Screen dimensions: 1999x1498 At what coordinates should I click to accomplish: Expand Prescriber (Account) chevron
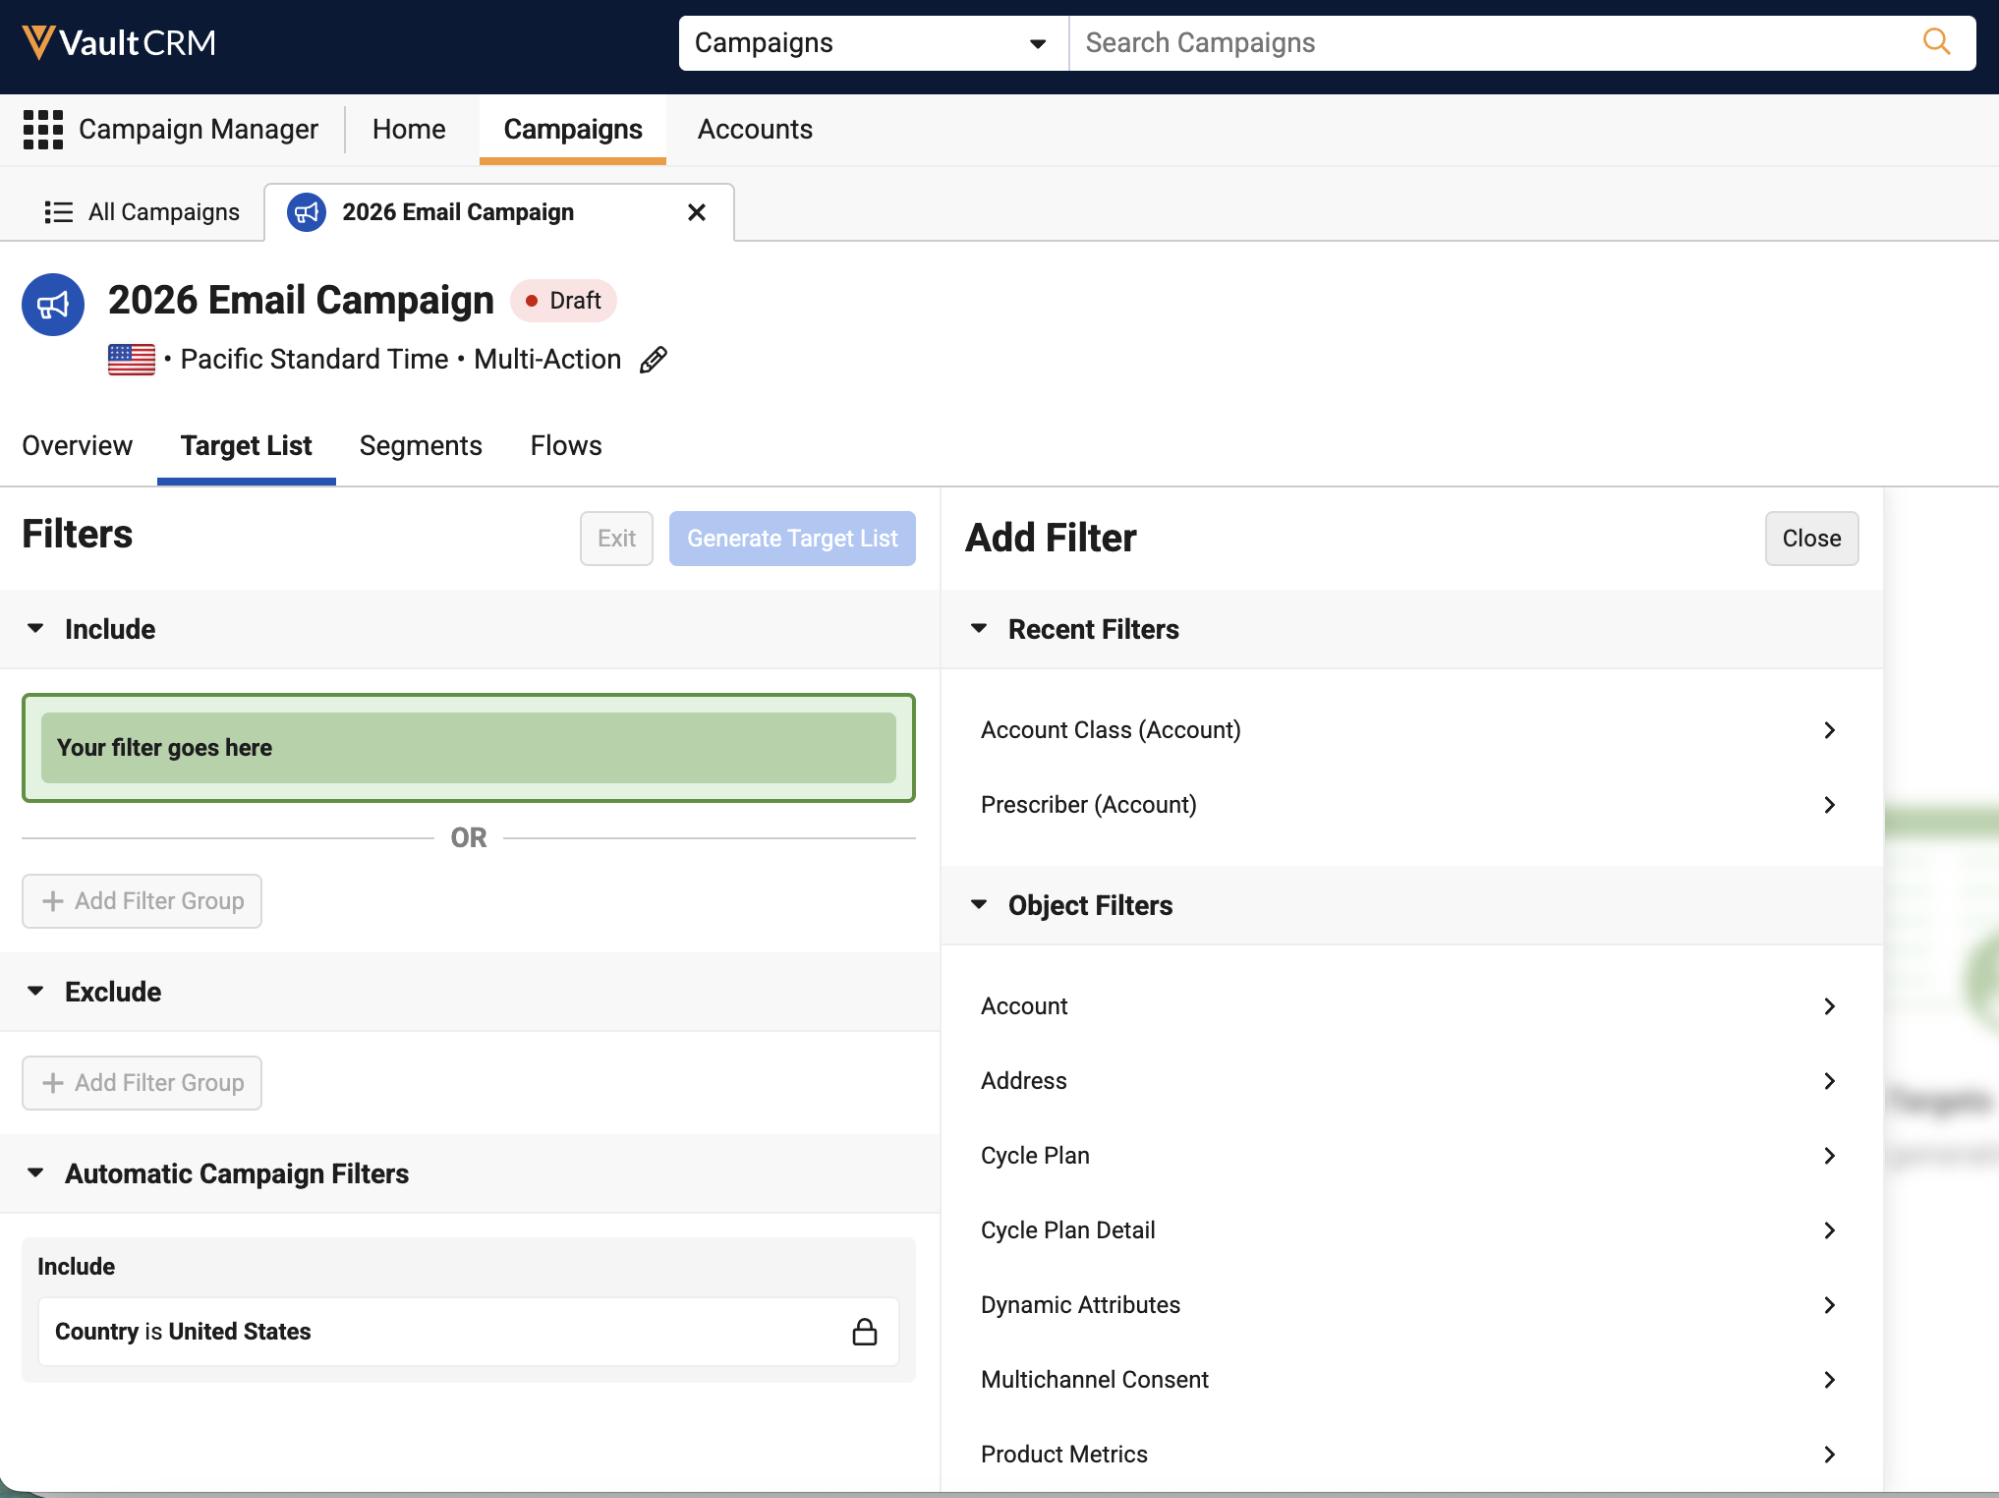[x=1829, y=805]
